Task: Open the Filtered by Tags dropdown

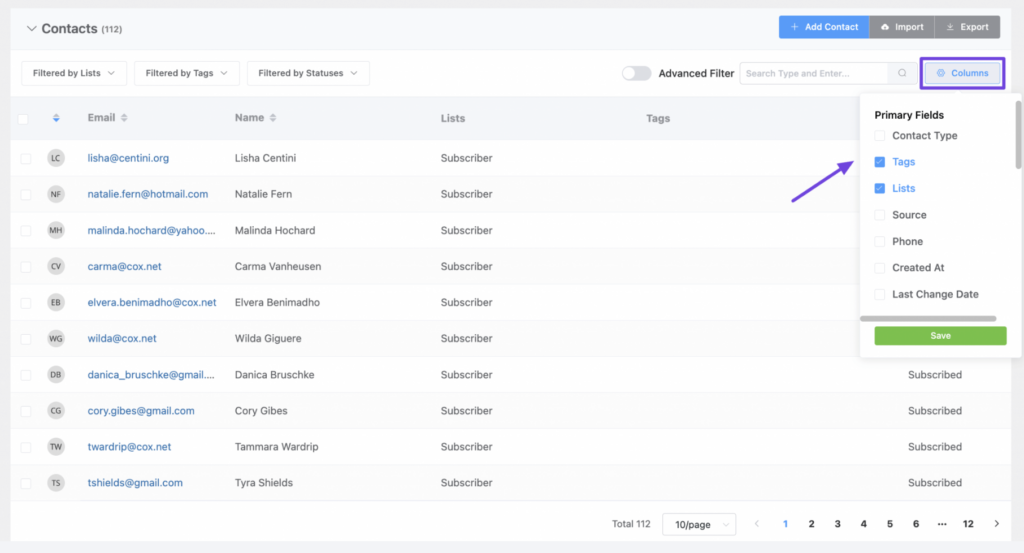Action: 187,73
